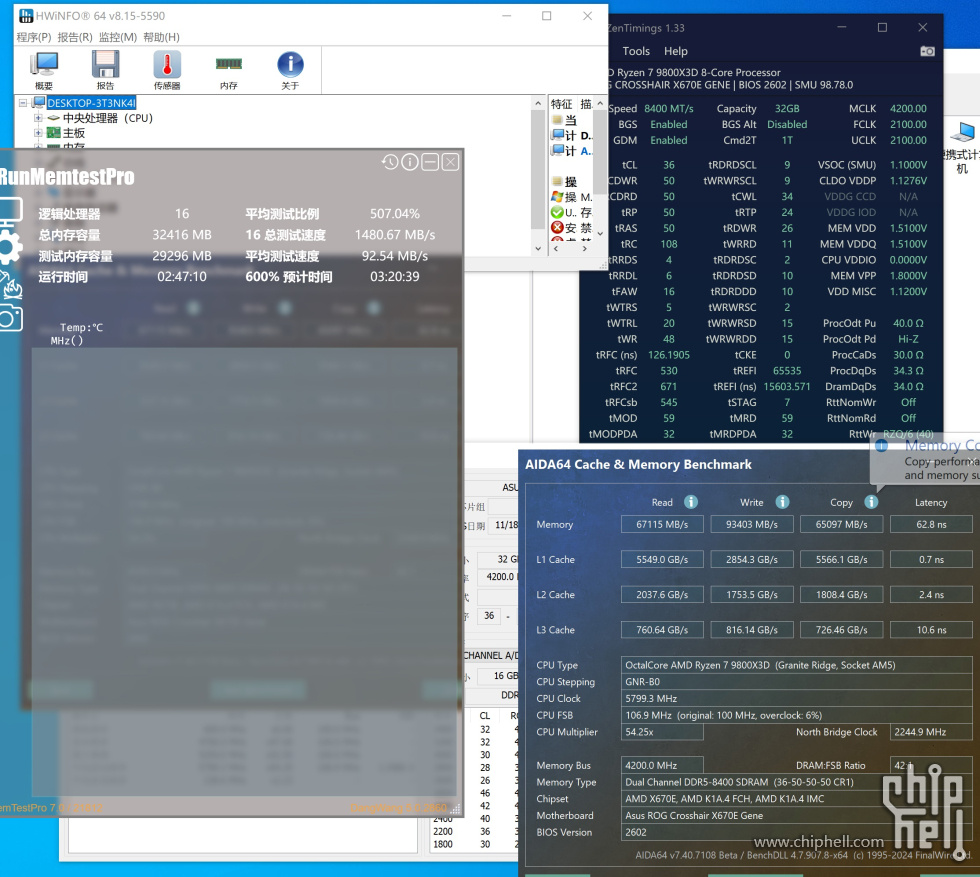Click the CPU Multiplier field 54.25x
980x877 pixels.
(662, 732)
